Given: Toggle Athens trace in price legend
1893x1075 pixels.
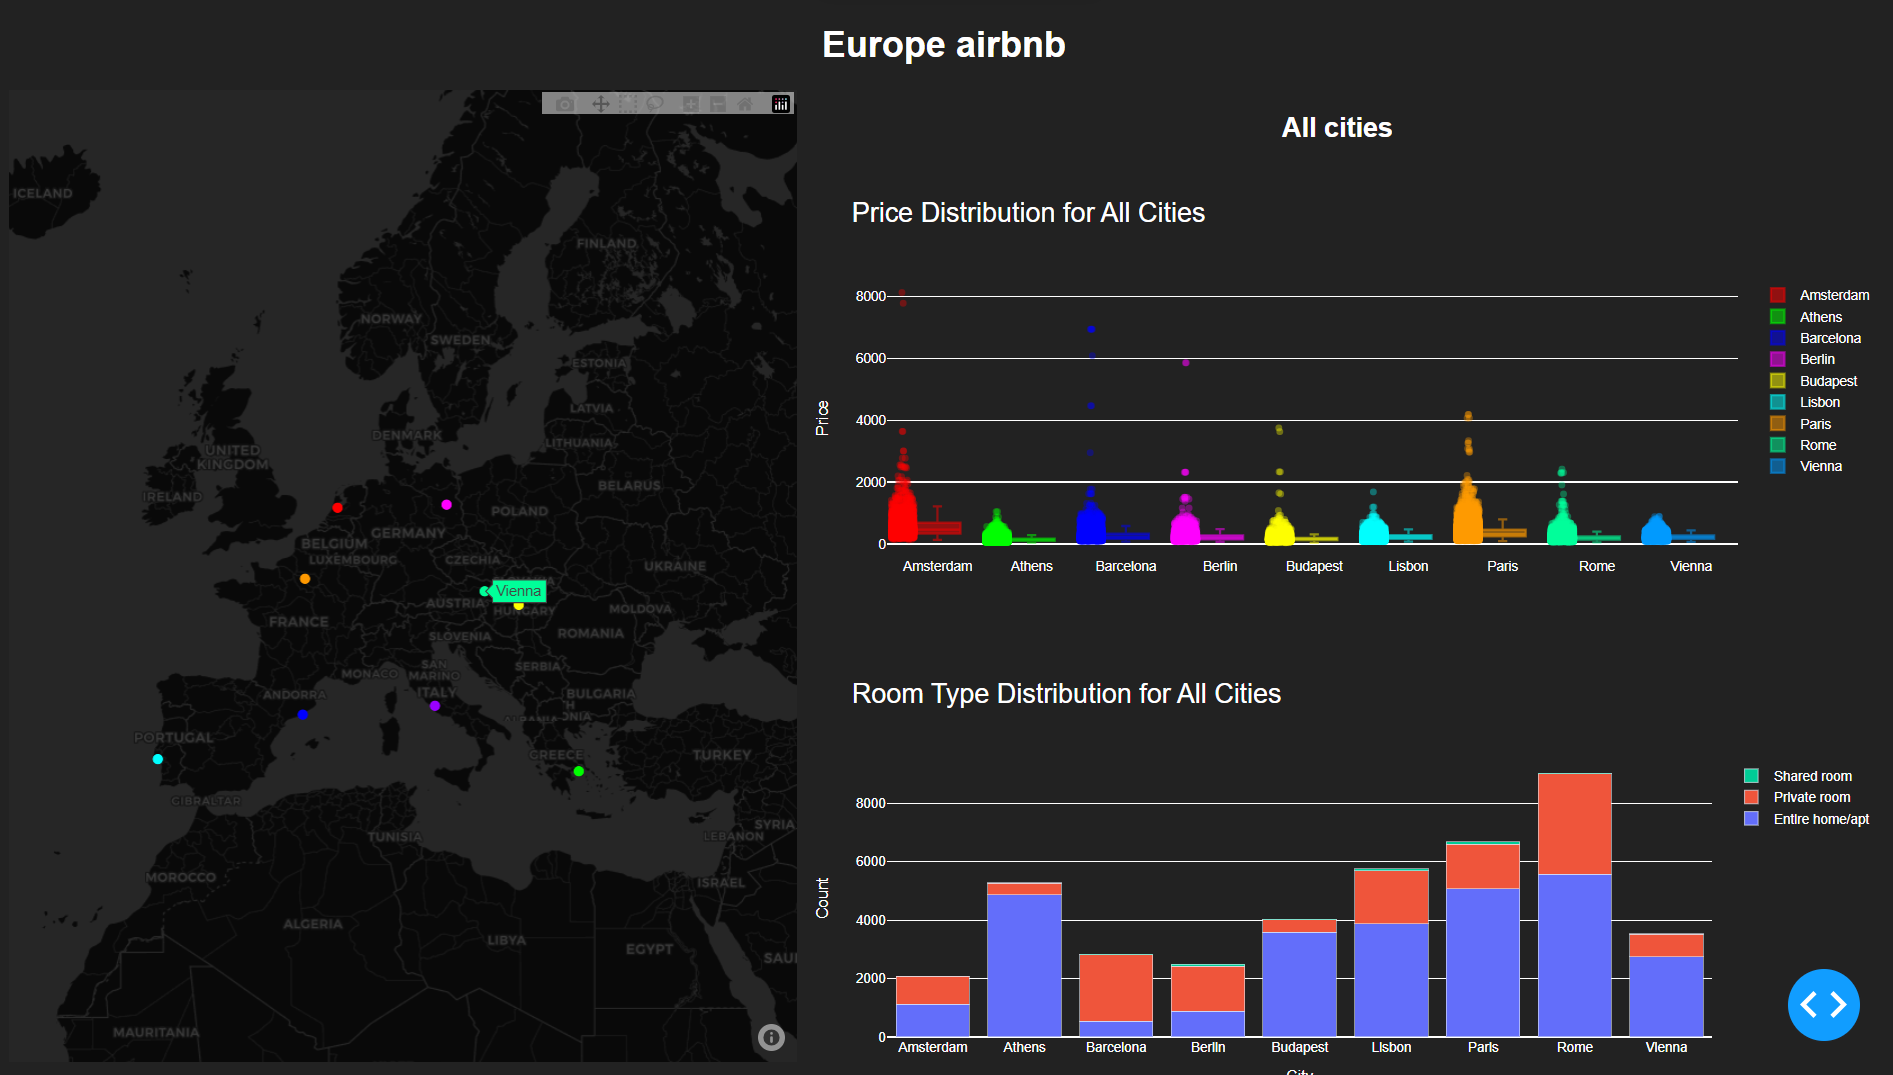Looking at the screenshot, I should pos(1807,317).
